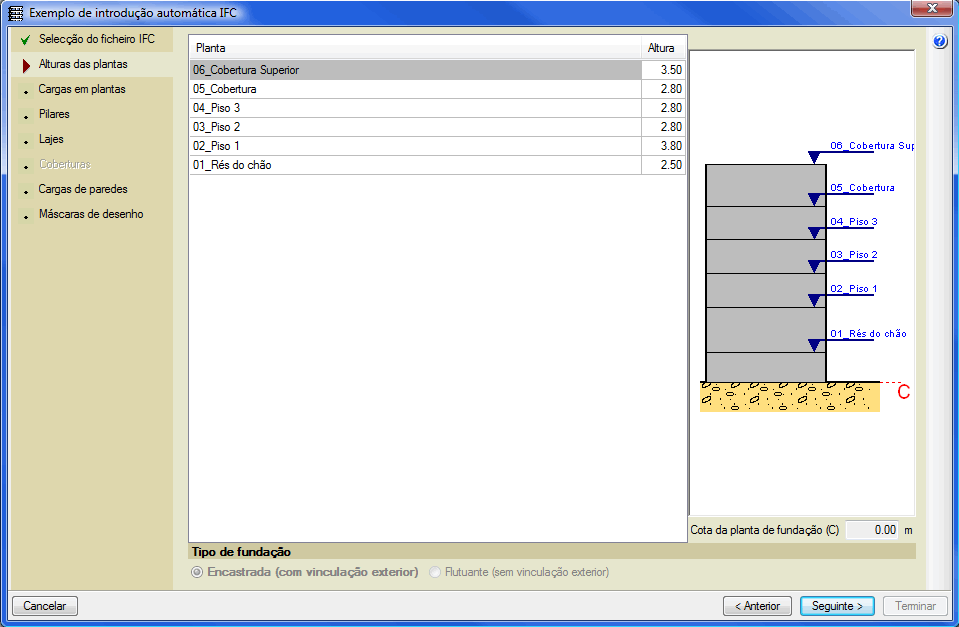The height and width of the screenshot is (627, 959).
Task: Click the Altura column header
Action: [663, 48]
